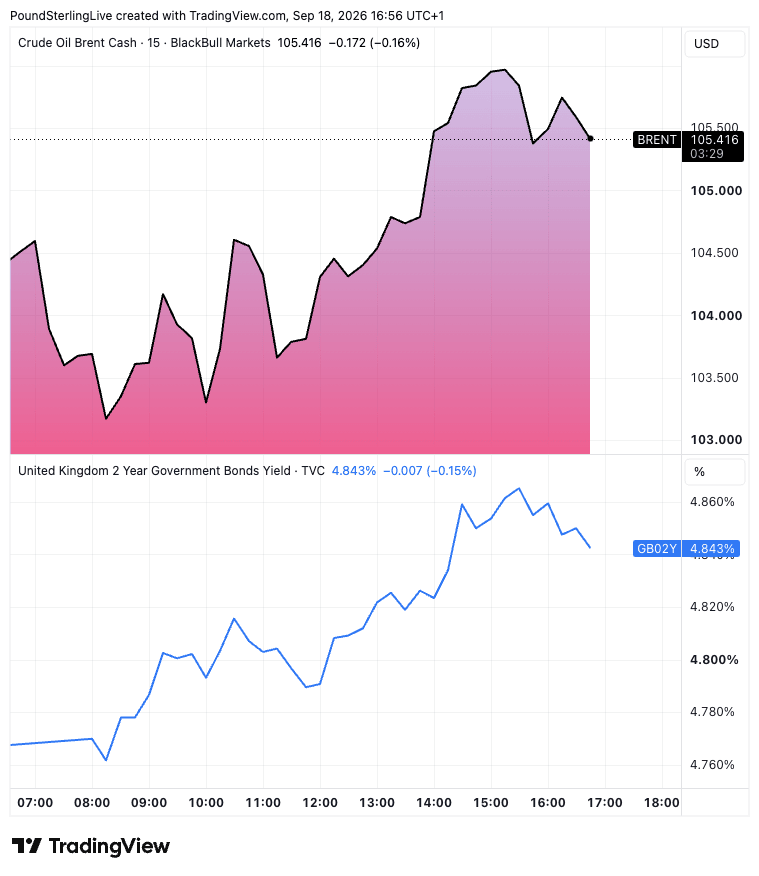The image size is (759, 876).
Task: Open the % unit selector on the yield chart
Action: [714, 472]
